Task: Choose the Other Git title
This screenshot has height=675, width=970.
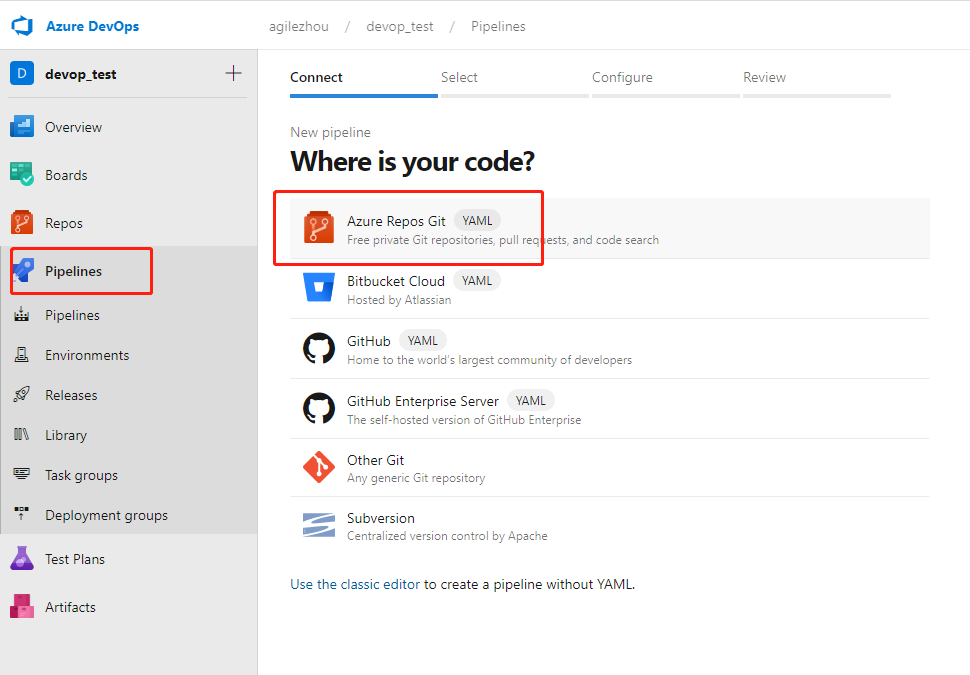Action: click(x=376, y=460)
